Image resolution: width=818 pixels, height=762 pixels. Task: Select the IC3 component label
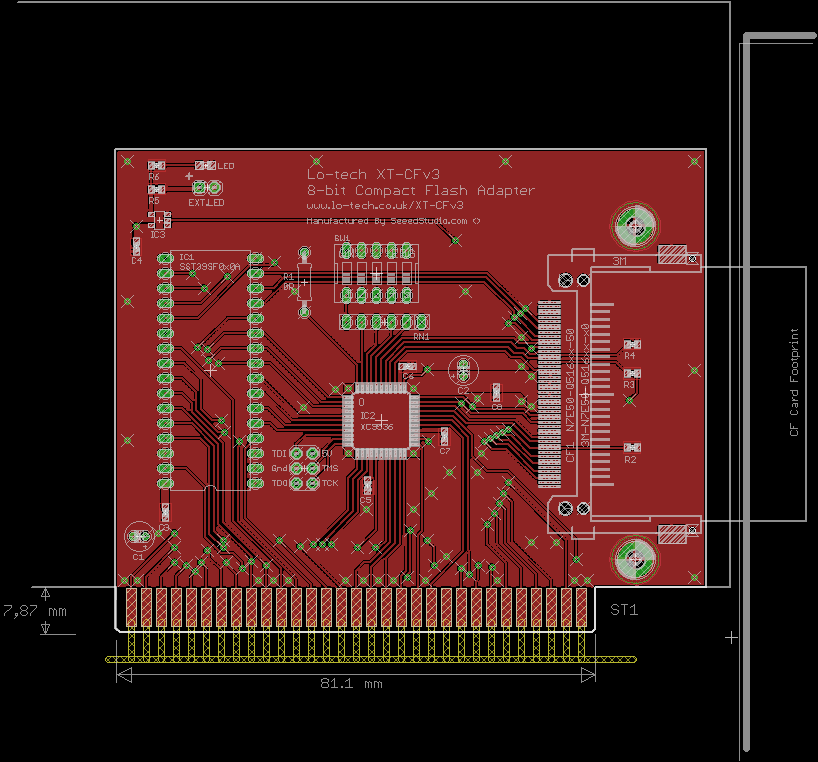(158, 235)
